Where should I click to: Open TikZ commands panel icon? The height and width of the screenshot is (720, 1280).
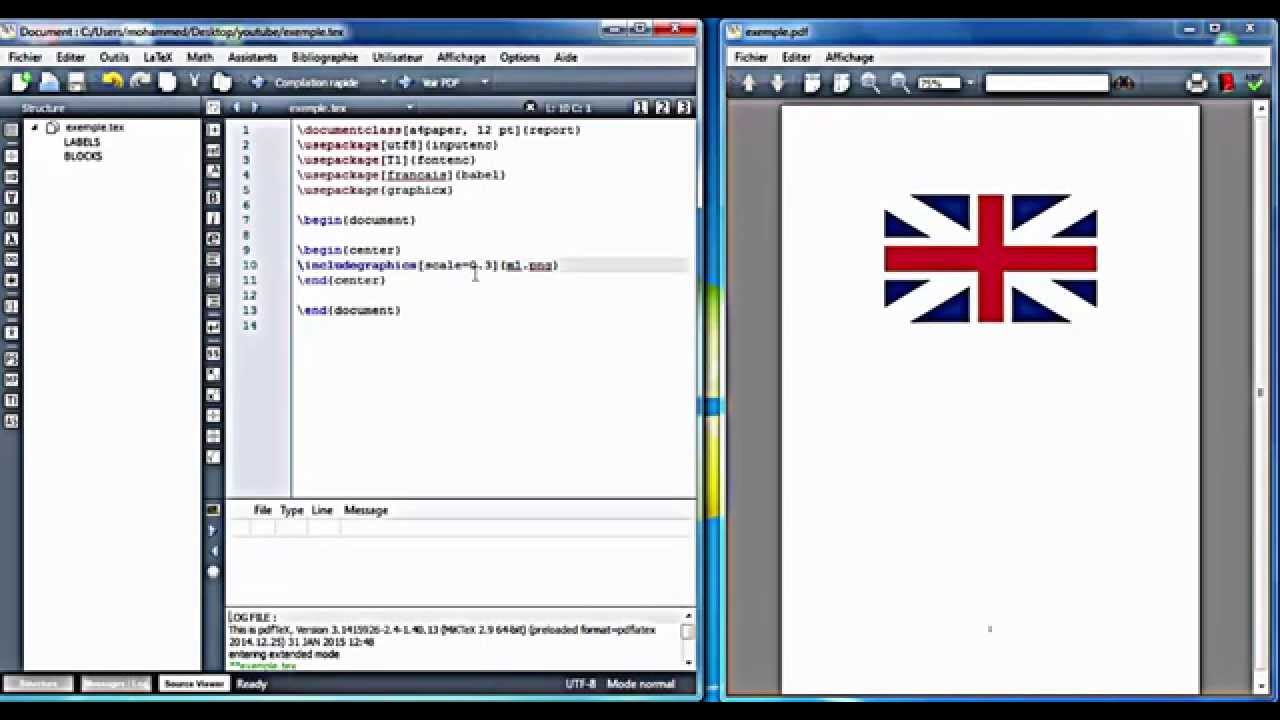pos(11,401)
